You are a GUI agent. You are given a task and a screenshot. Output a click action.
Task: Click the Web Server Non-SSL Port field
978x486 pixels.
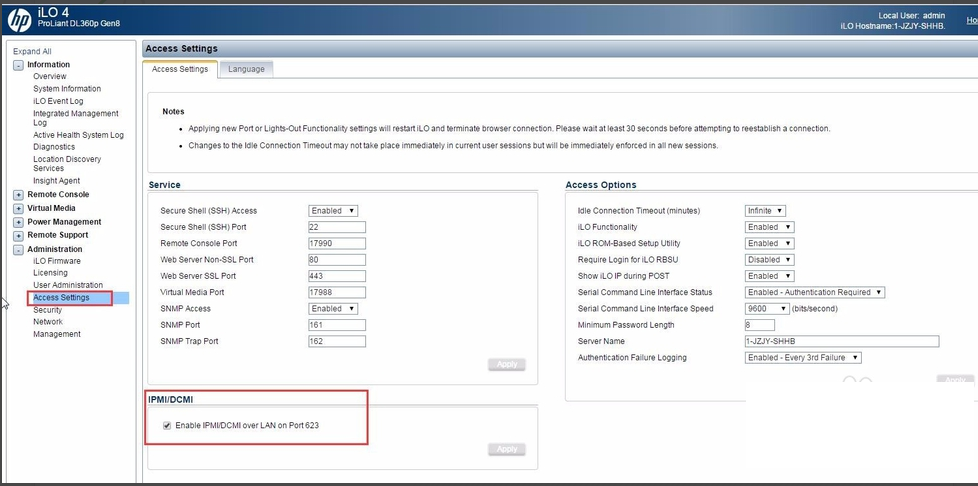coord(337,260)
